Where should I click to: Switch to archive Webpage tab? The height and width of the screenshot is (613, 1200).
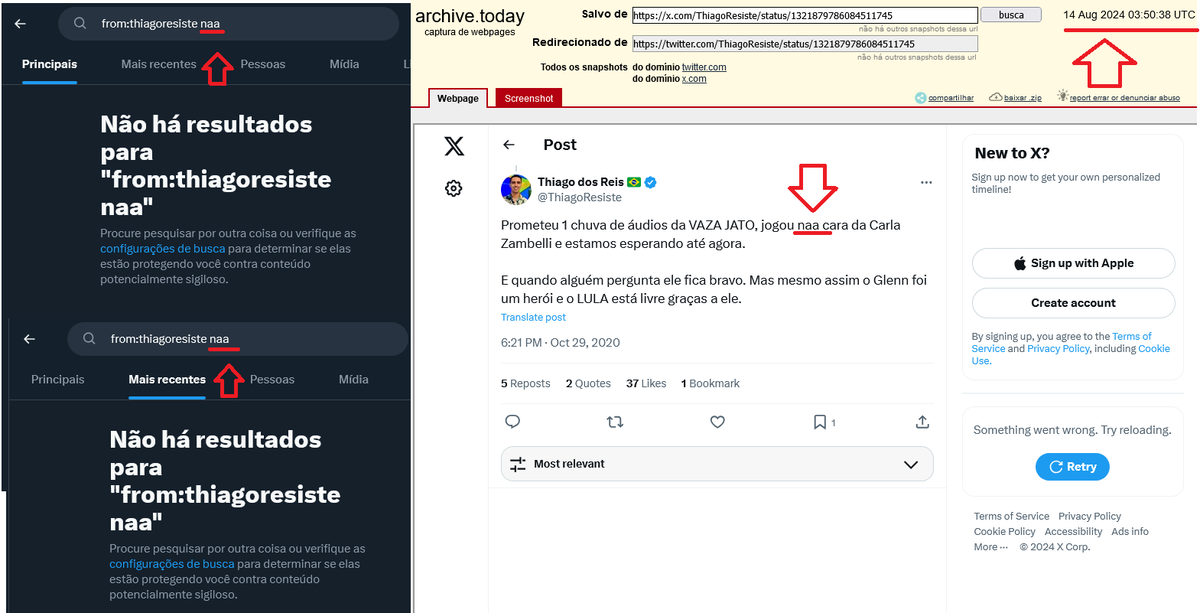(459, 98)
